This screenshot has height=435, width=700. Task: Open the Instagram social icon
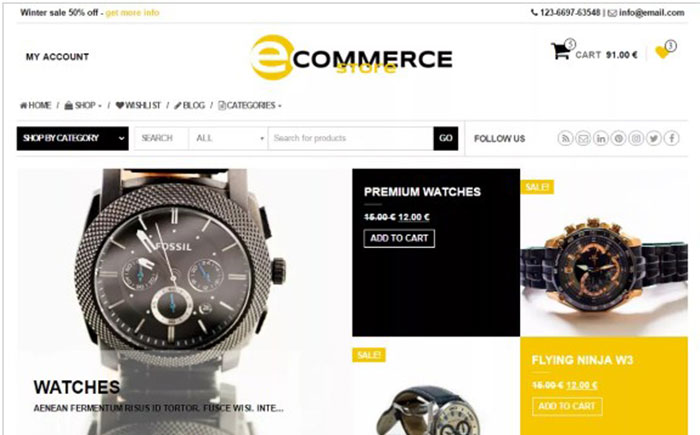(636, 138)
